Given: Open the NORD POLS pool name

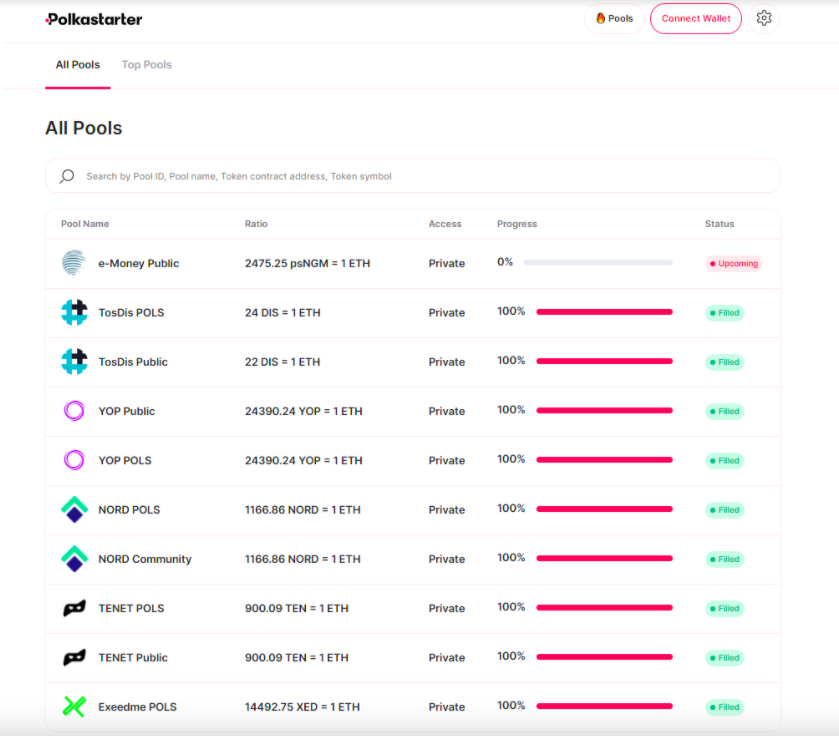Looking at the screenshot, I should [x=129, y=510].
